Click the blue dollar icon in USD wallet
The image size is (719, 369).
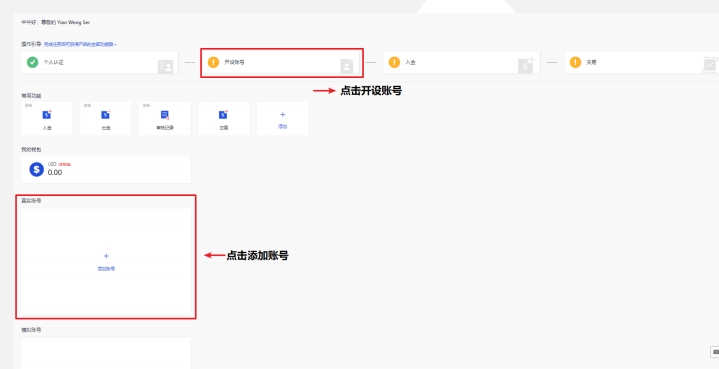coord(37,169)
